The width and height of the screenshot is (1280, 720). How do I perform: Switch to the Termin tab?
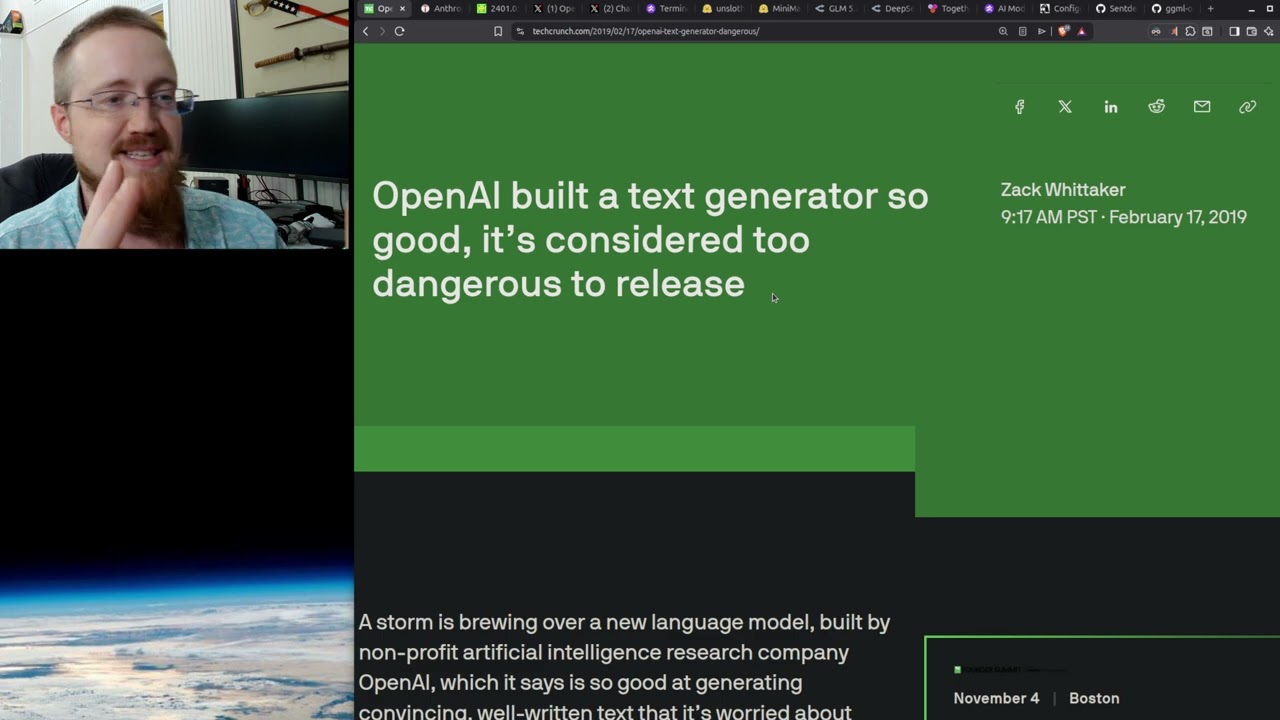(x=666, y=9)
